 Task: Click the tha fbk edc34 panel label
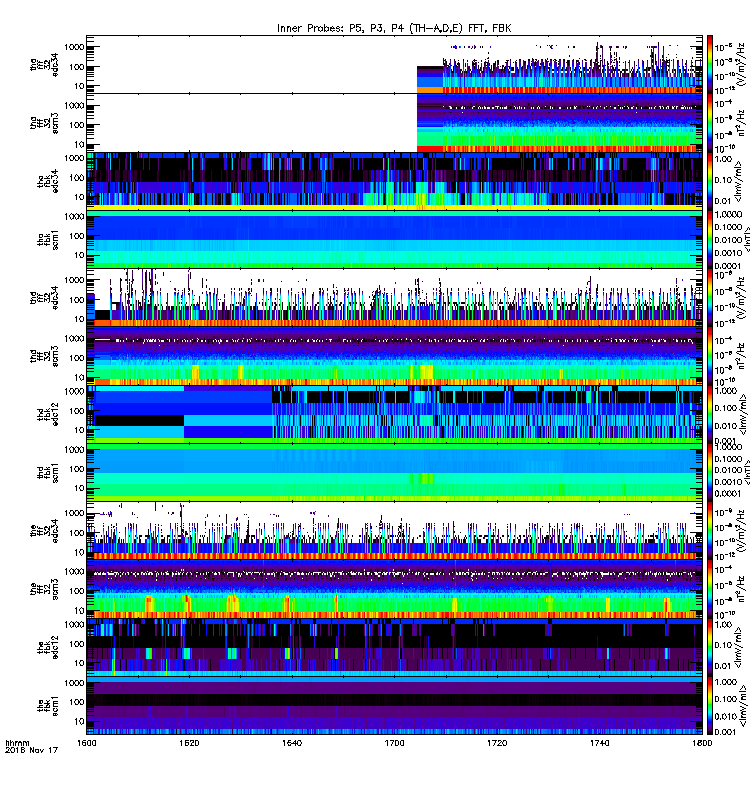pyautogui.click(x=48, y=181)
